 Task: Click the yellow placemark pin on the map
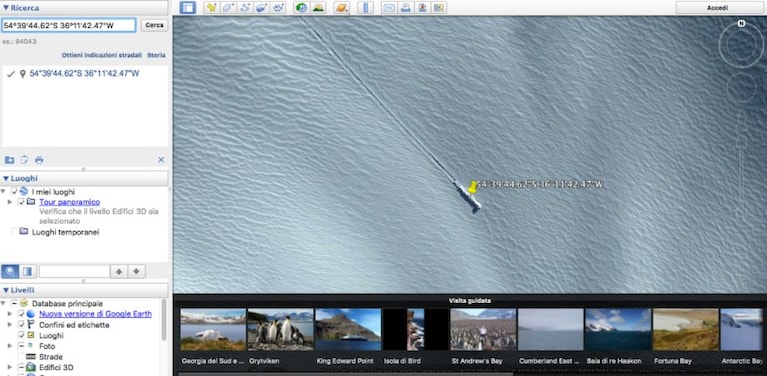pos(473,187)
